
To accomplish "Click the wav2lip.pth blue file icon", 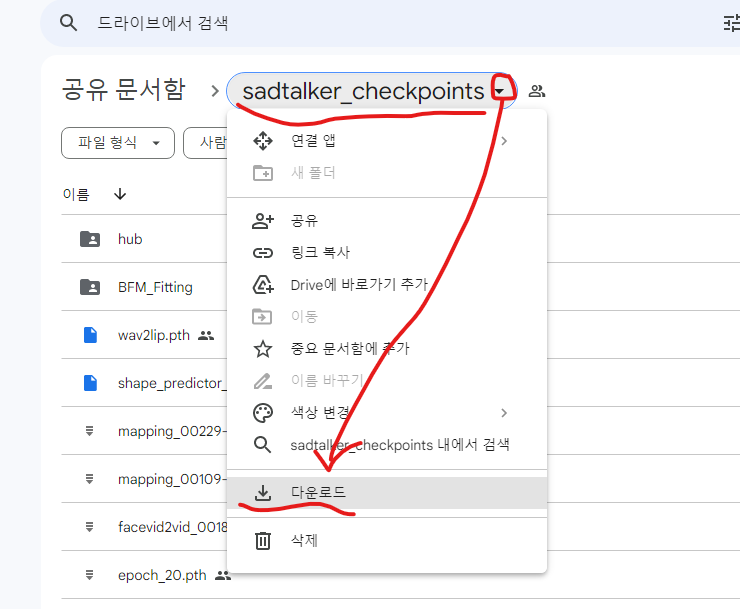I will click(x=90, y=335).
